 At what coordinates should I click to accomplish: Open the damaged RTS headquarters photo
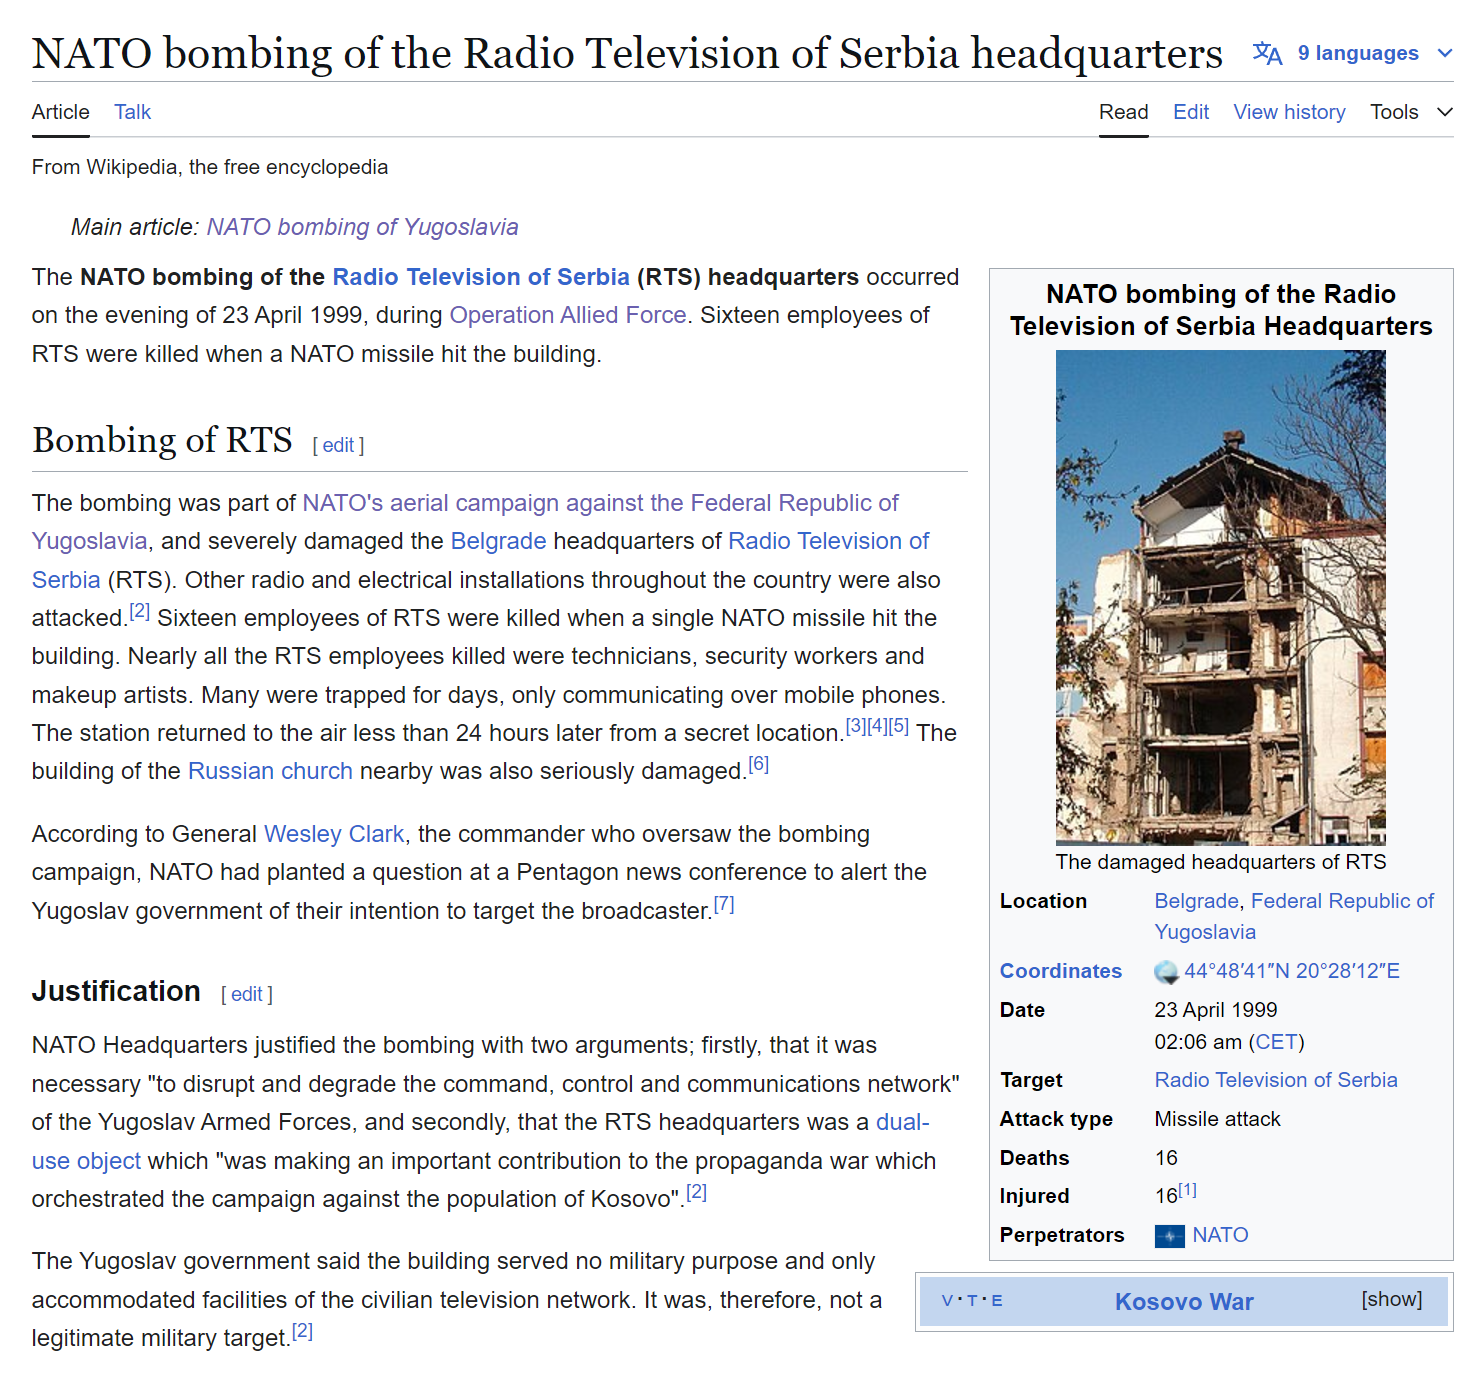(x=1221, y=597)
